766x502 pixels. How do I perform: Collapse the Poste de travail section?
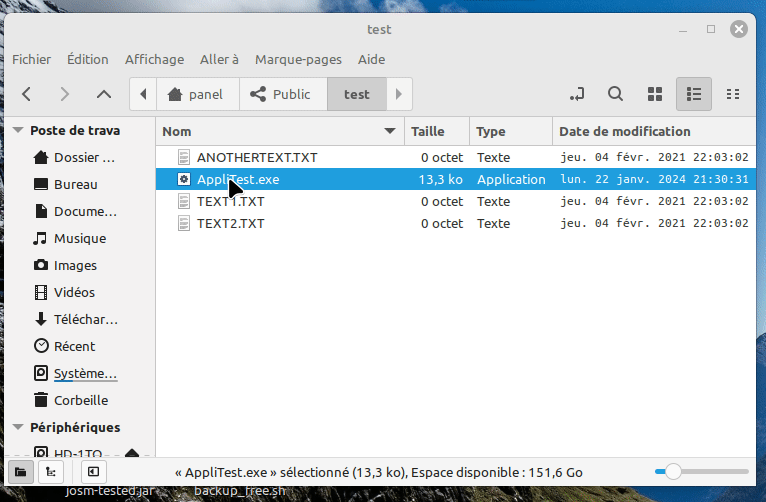(x=18, y=130)
